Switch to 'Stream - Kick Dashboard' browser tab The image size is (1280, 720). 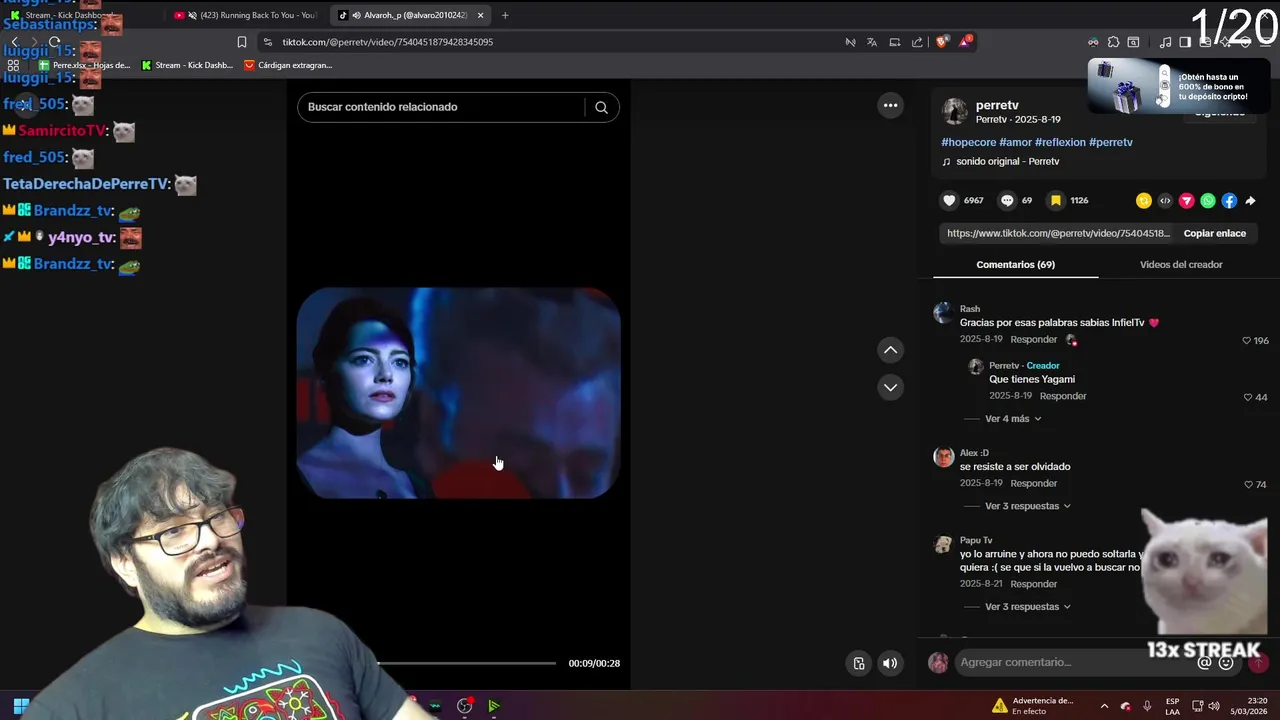pyautogui.click(x=70, y=15)
